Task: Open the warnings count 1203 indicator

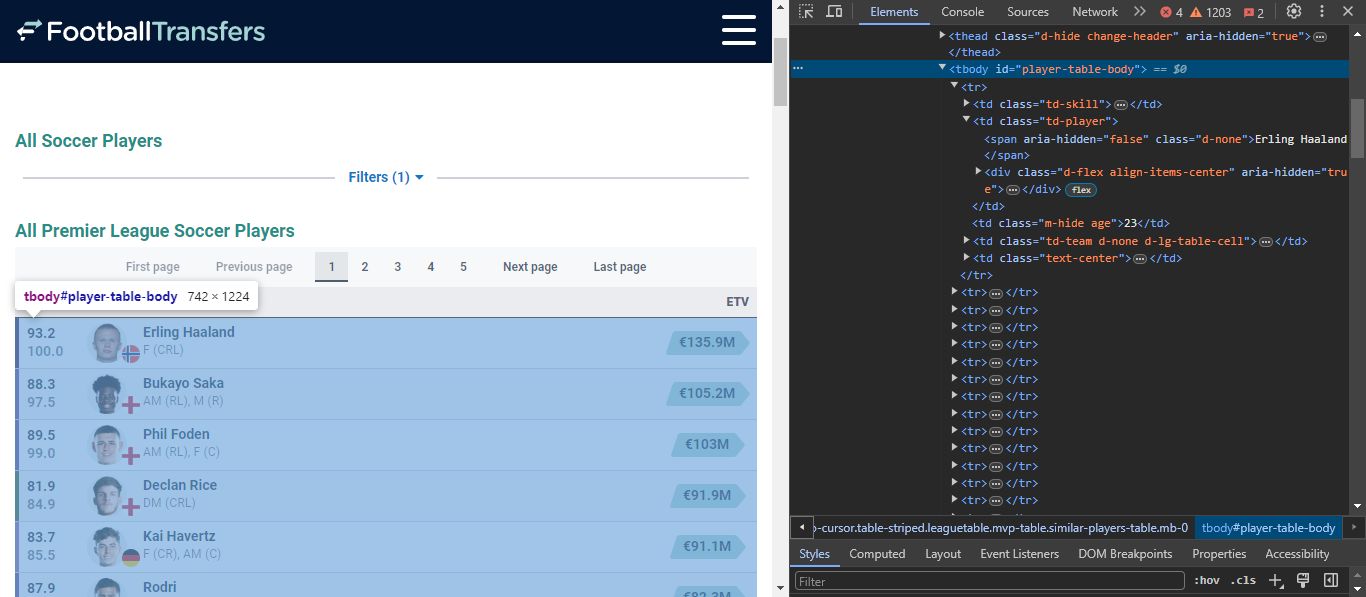Action: [1210, 13]
